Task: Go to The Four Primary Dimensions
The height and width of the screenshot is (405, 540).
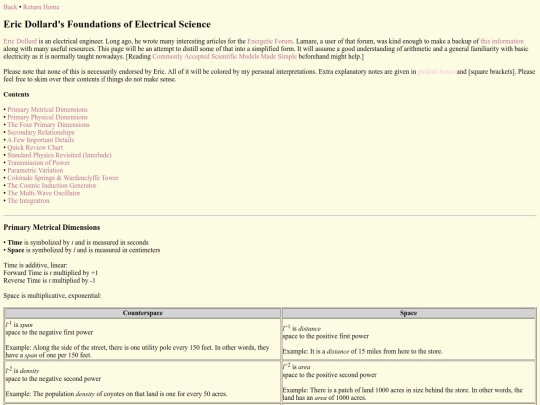Action: 49,125
